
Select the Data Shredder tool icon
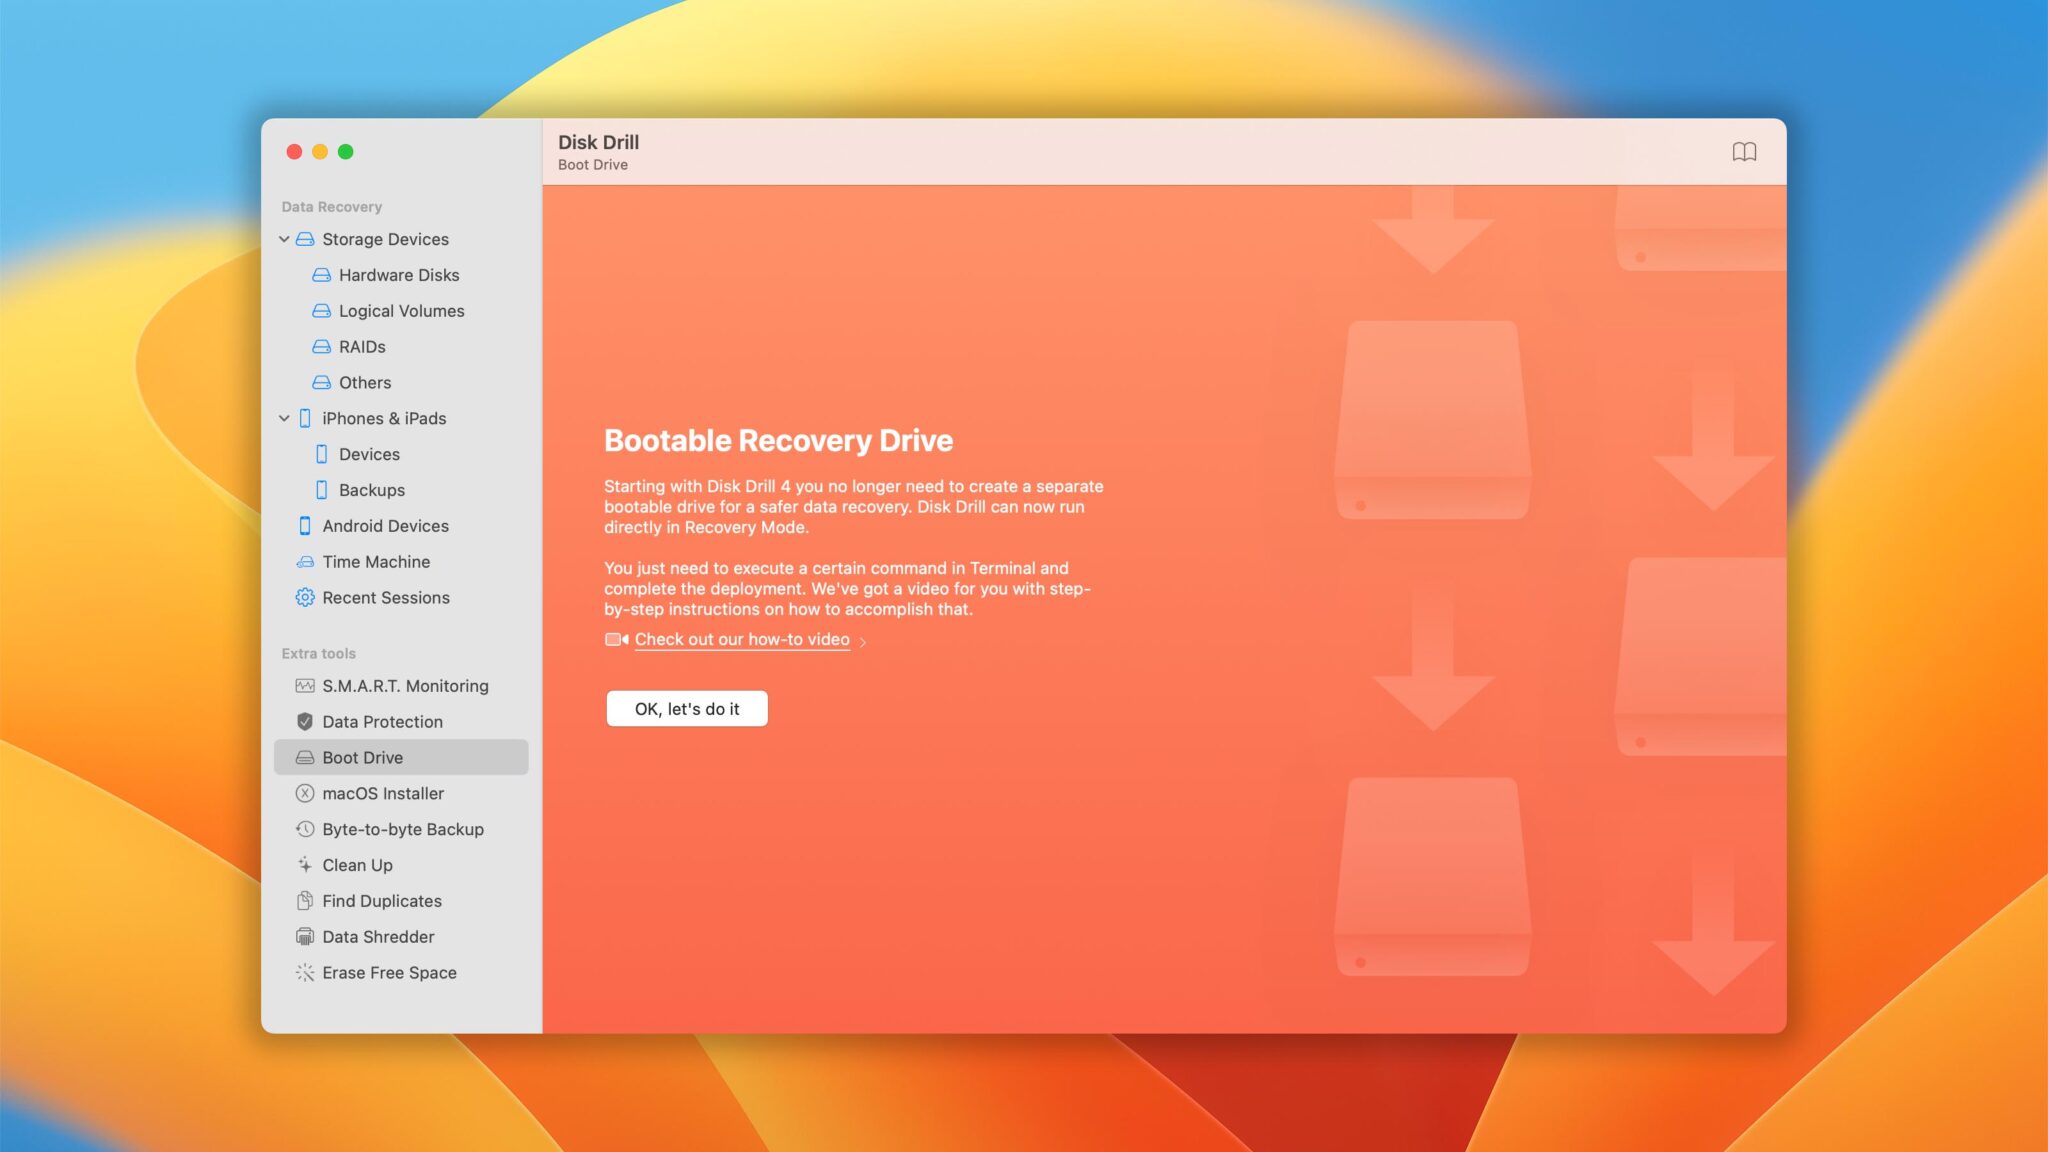(x=305, y=936)
